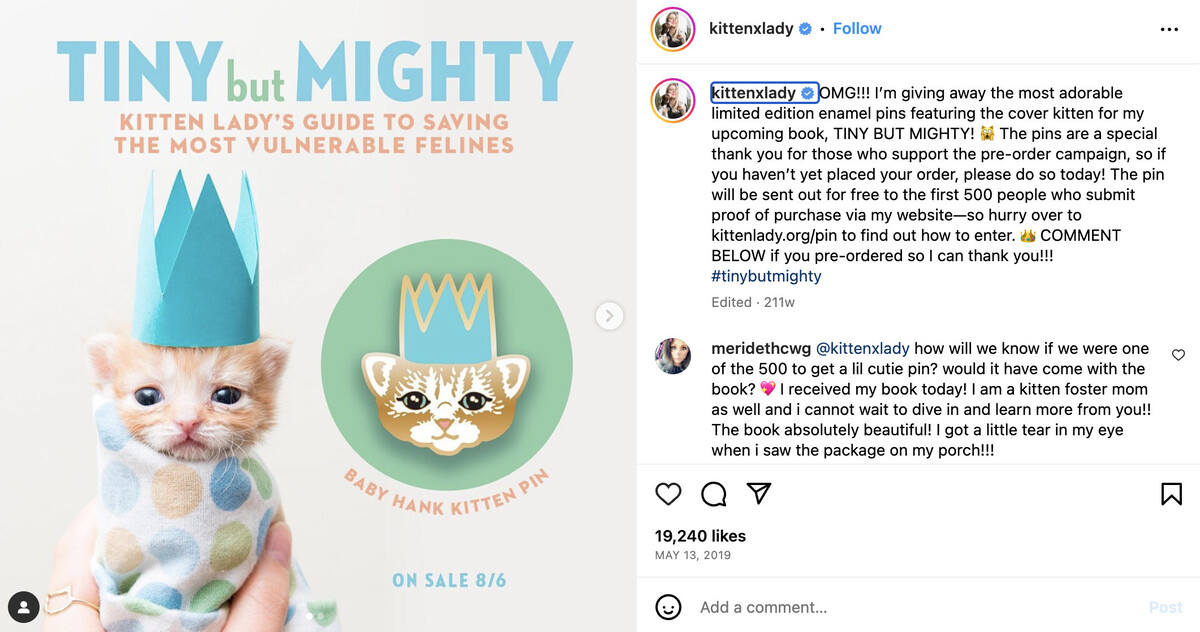
Task: Like meridethcwg's comment
Action: [x=1178, y=355]
